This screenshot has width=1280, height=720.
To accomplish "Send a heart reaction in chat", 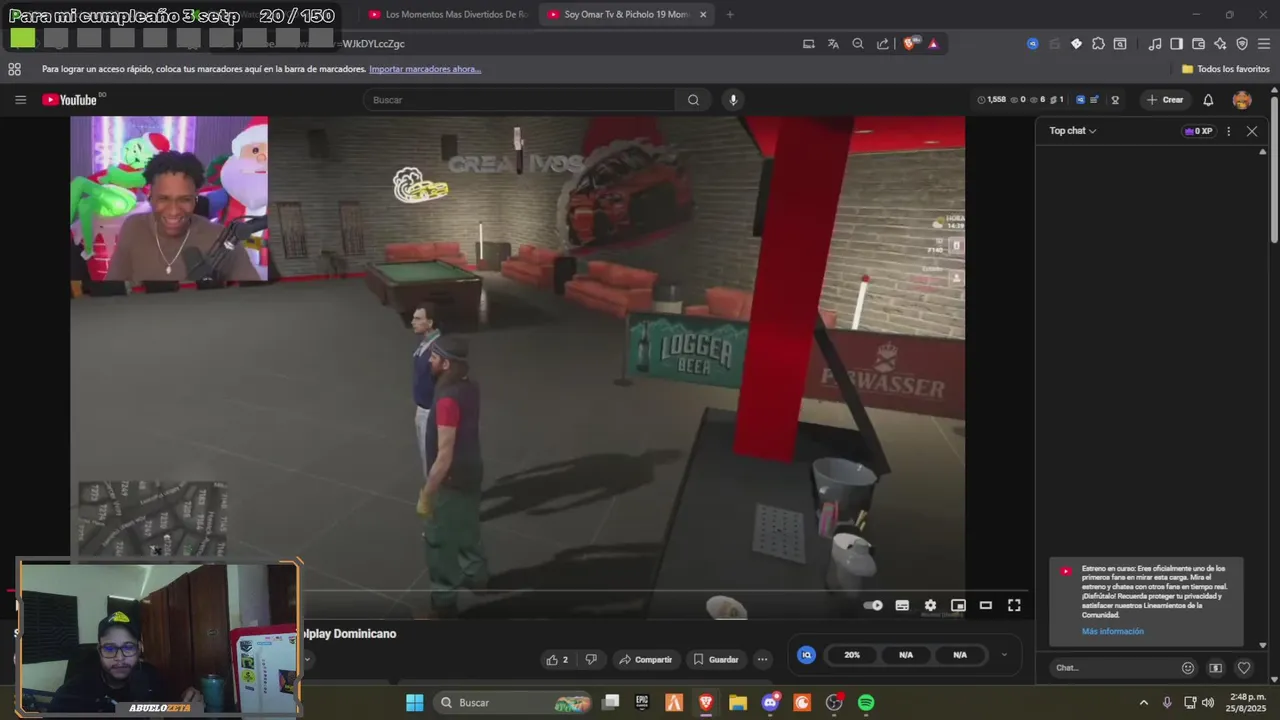I will point(1244,668).
